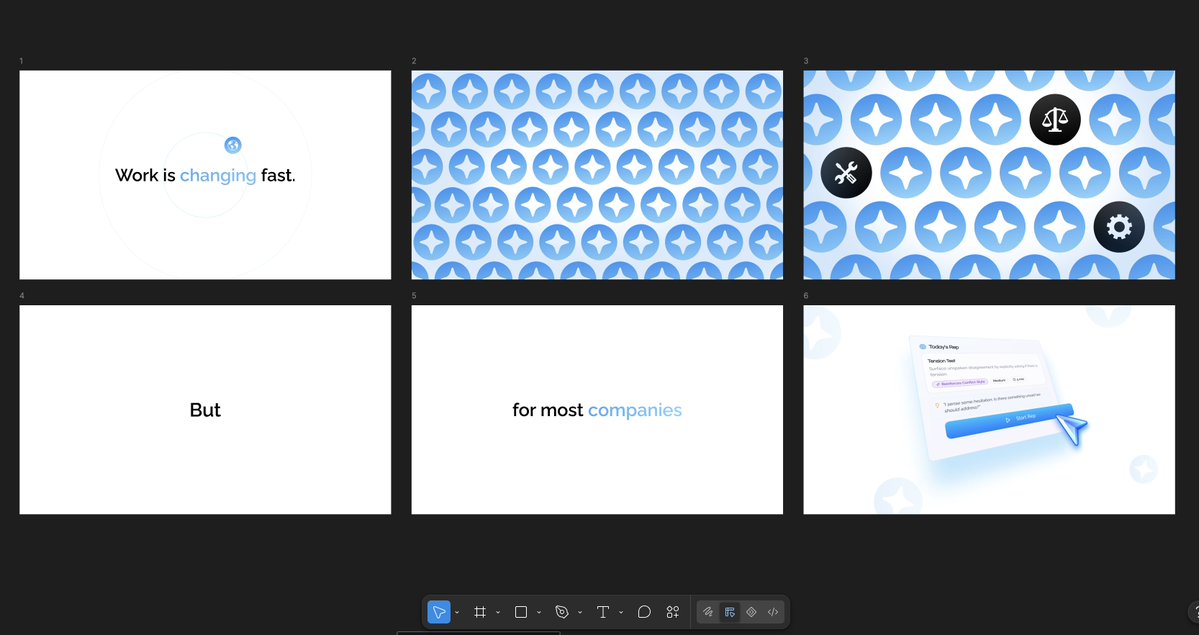The image size is (1199, 635).
Task: Select the Text tool
Action: tap(603, 612)
